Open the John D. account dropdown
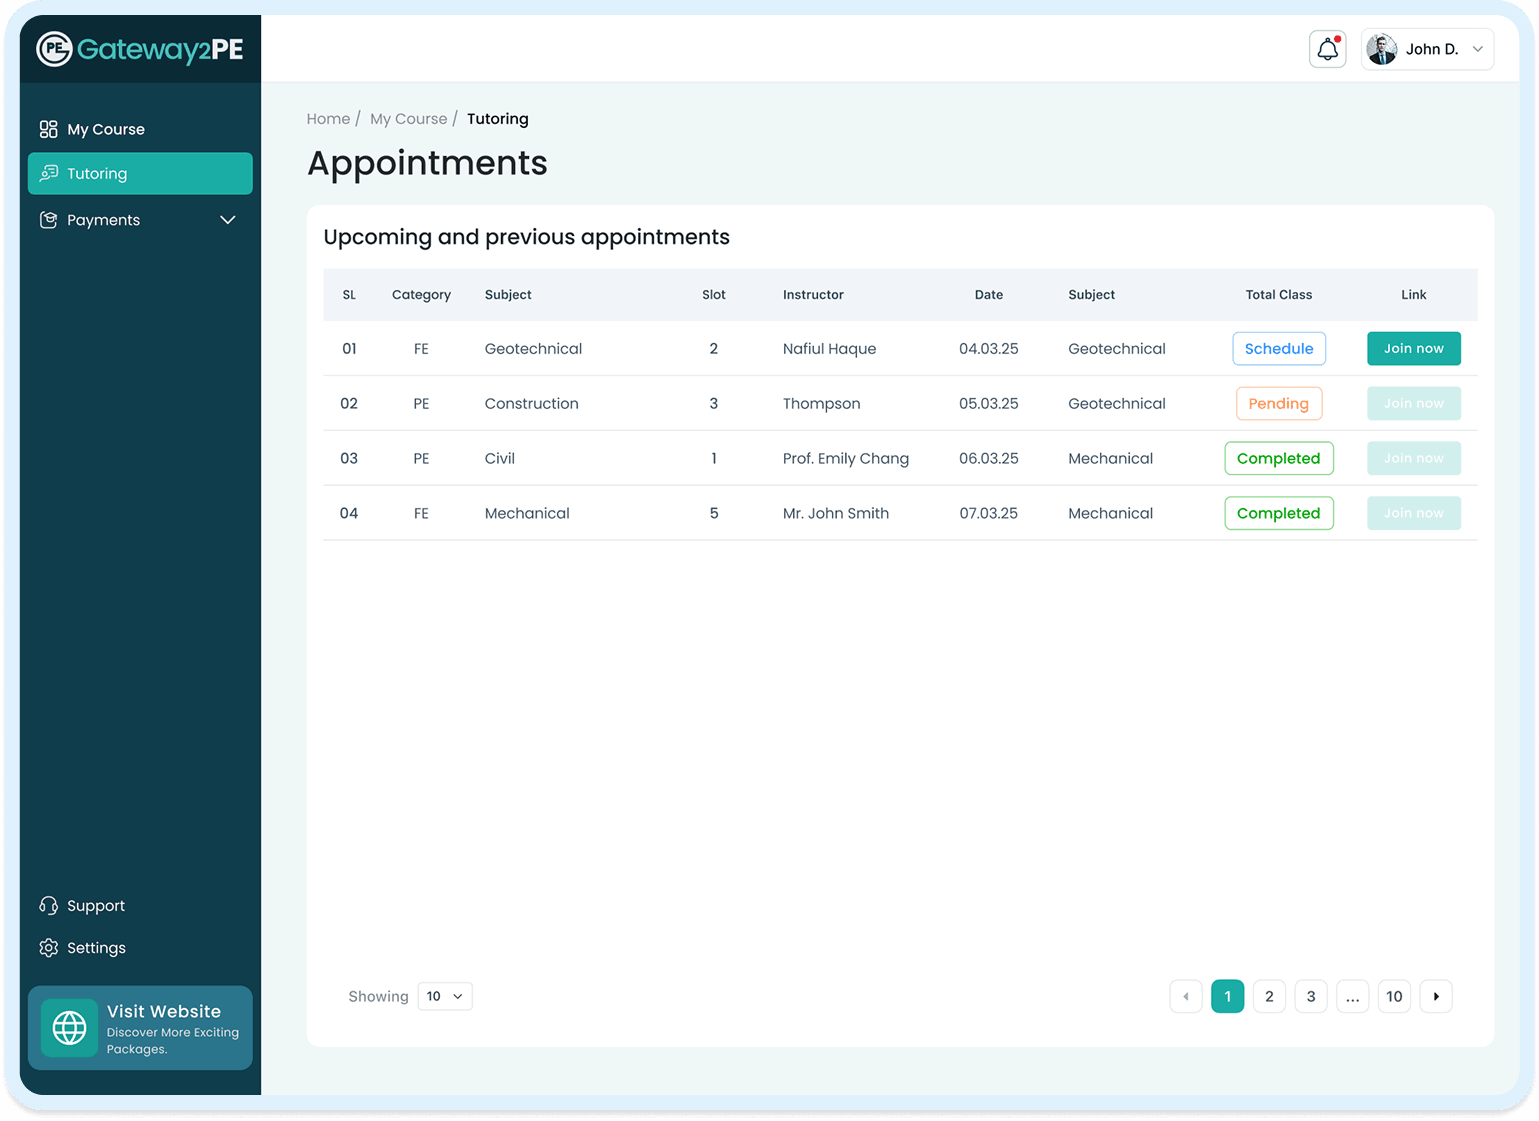The image size is (1539, 1121). tap(1427, 48)
